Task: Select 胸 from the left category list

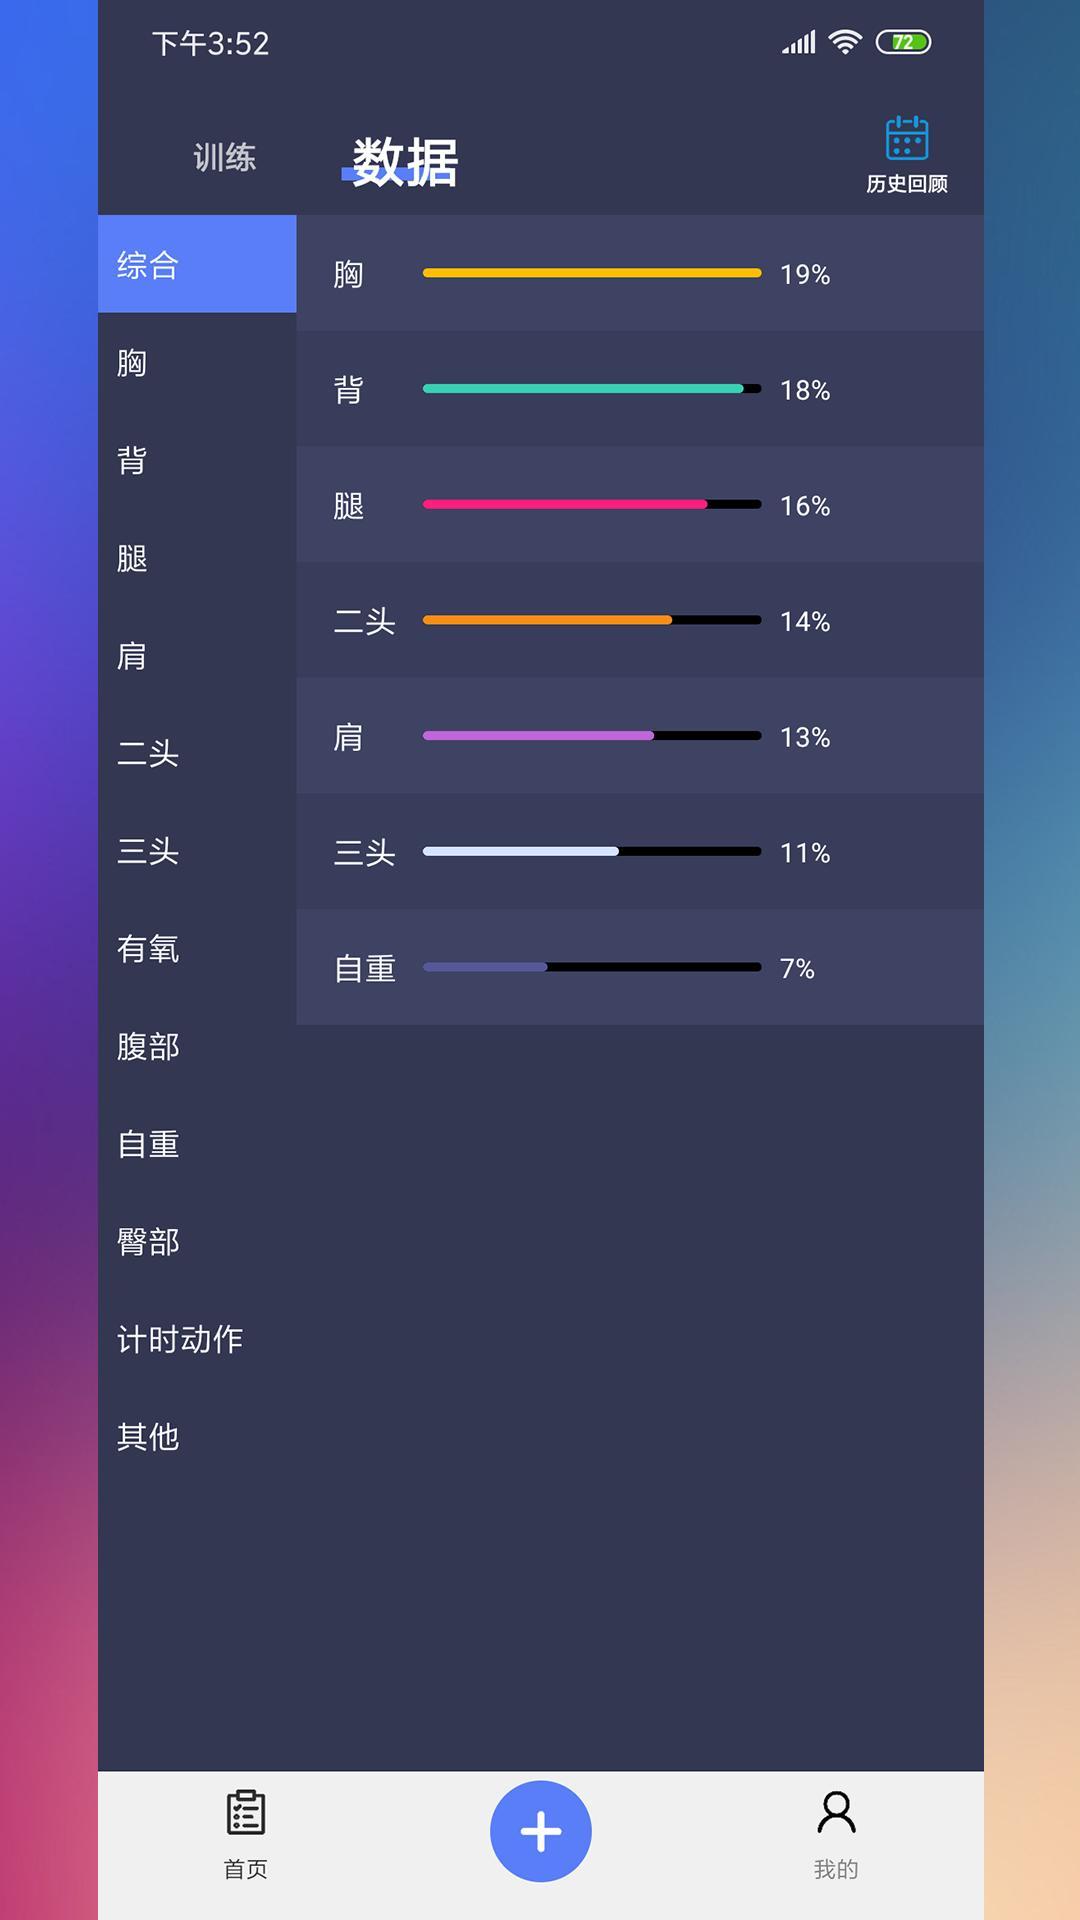Action: 130,365
